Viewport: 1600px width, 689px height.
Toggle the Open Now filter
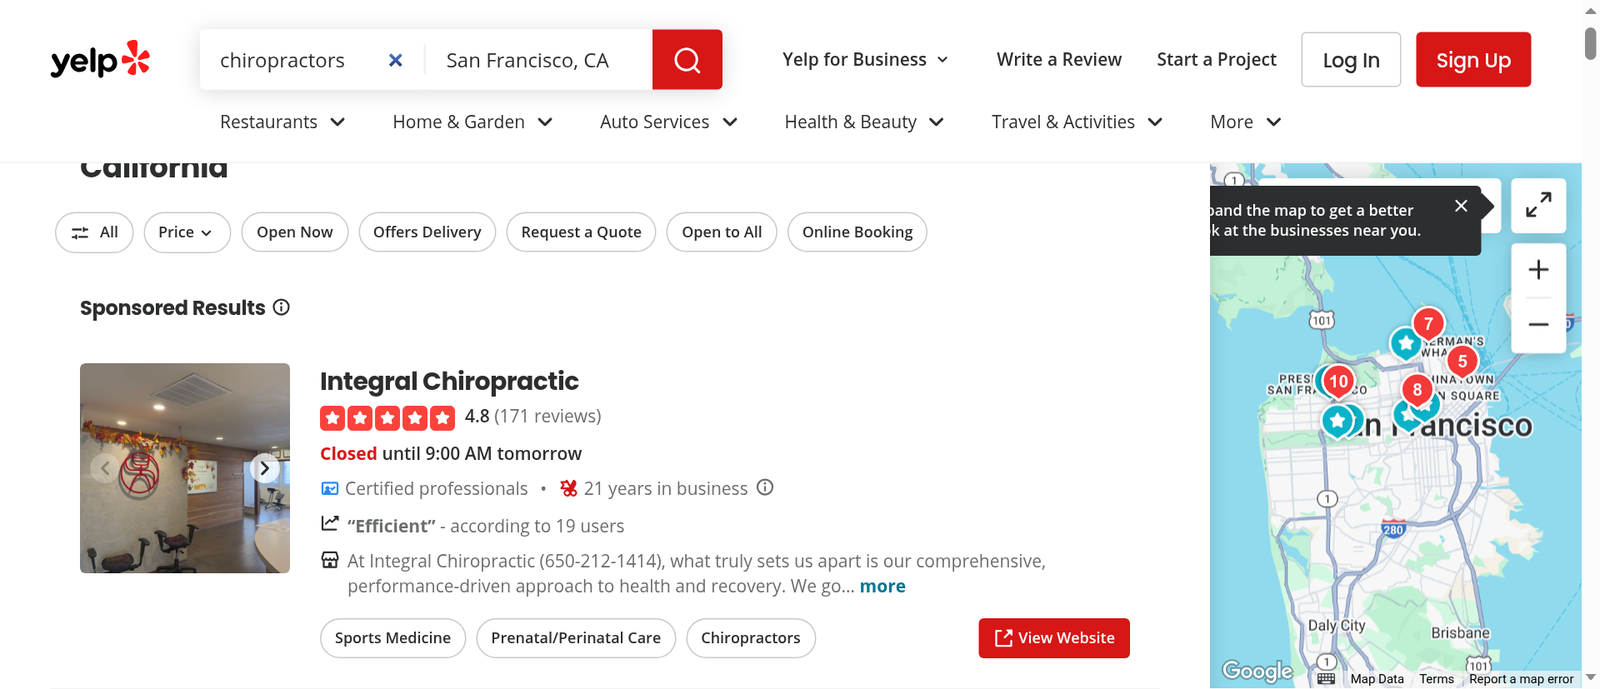click(x=295, y=232)
